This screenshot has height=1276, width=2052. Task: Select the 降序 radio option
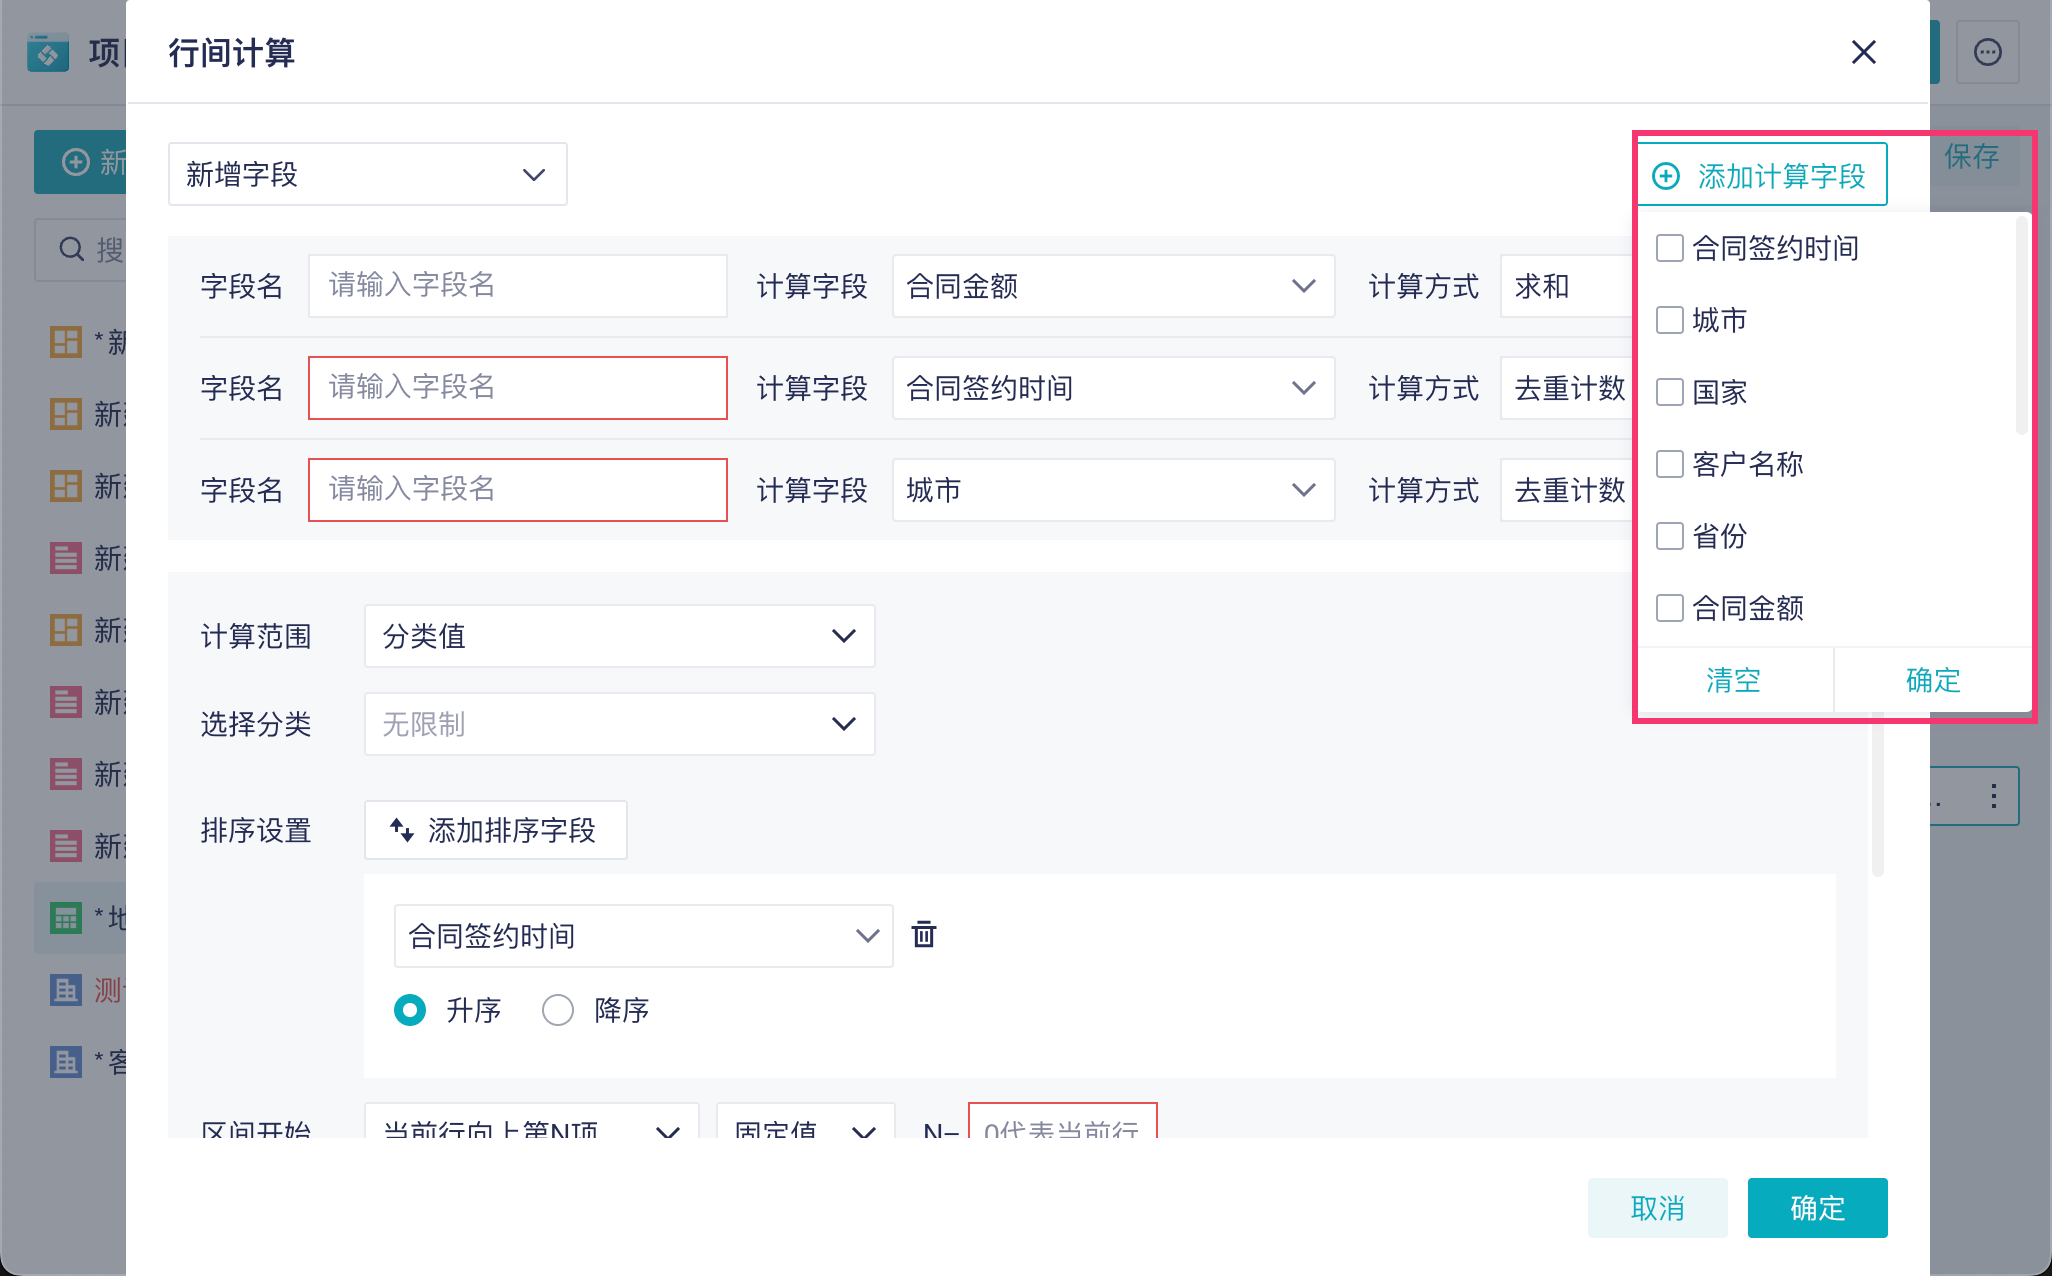point(558,1010)
